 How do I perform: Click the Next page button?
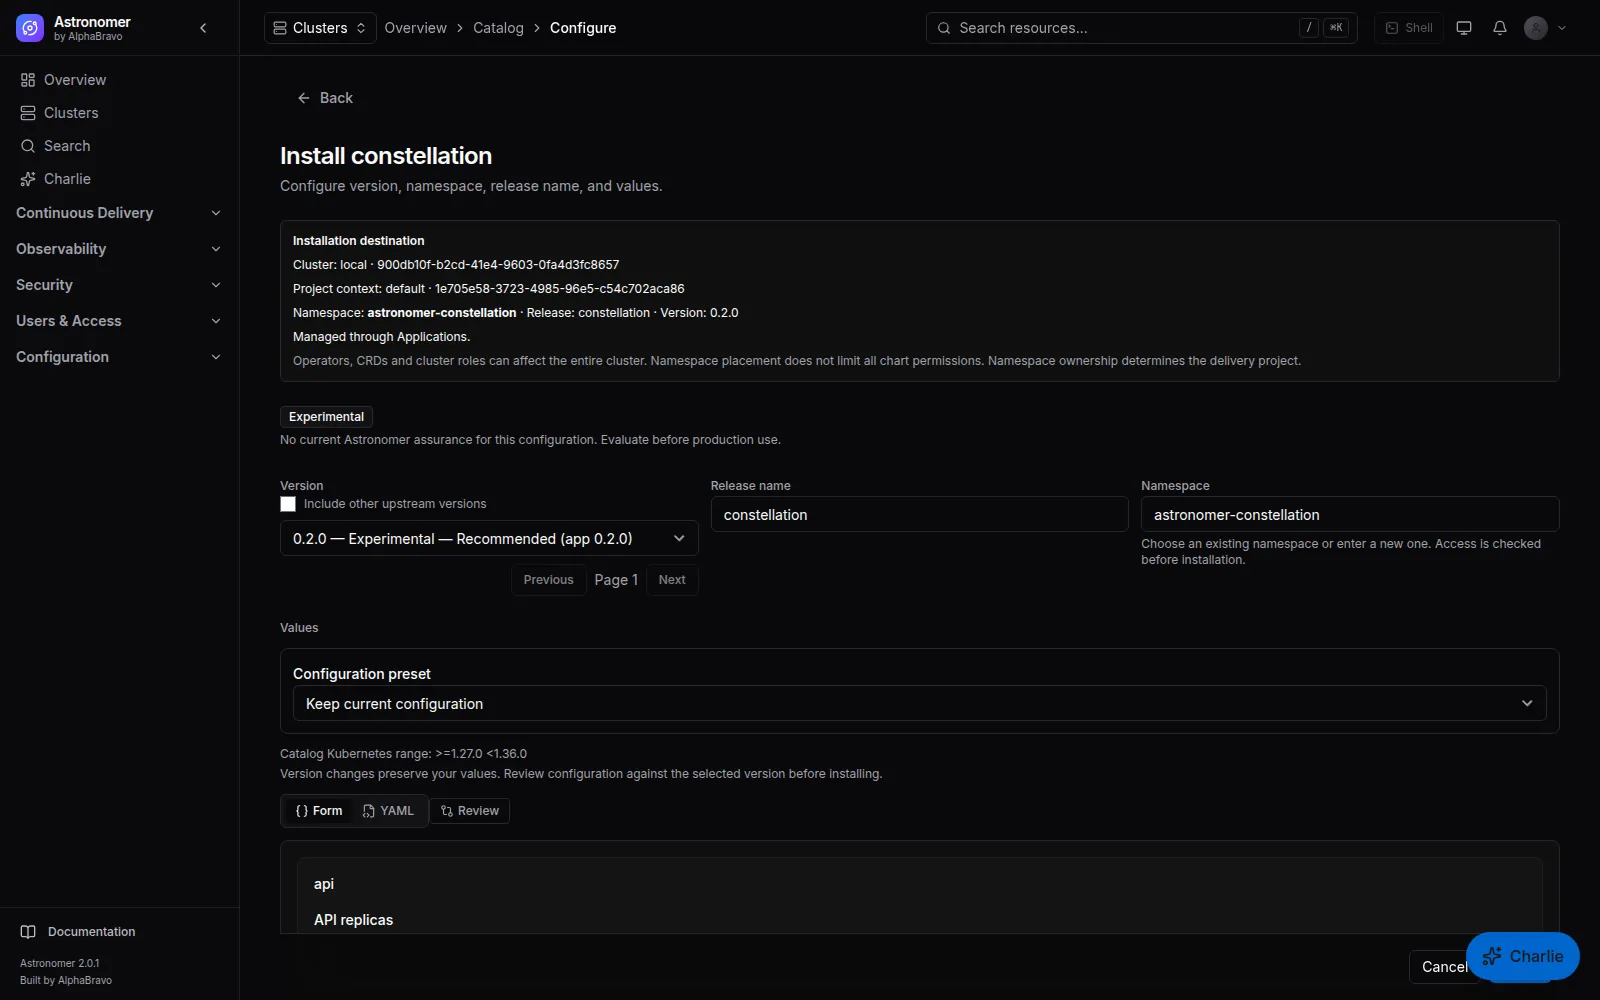coord(672,580)
